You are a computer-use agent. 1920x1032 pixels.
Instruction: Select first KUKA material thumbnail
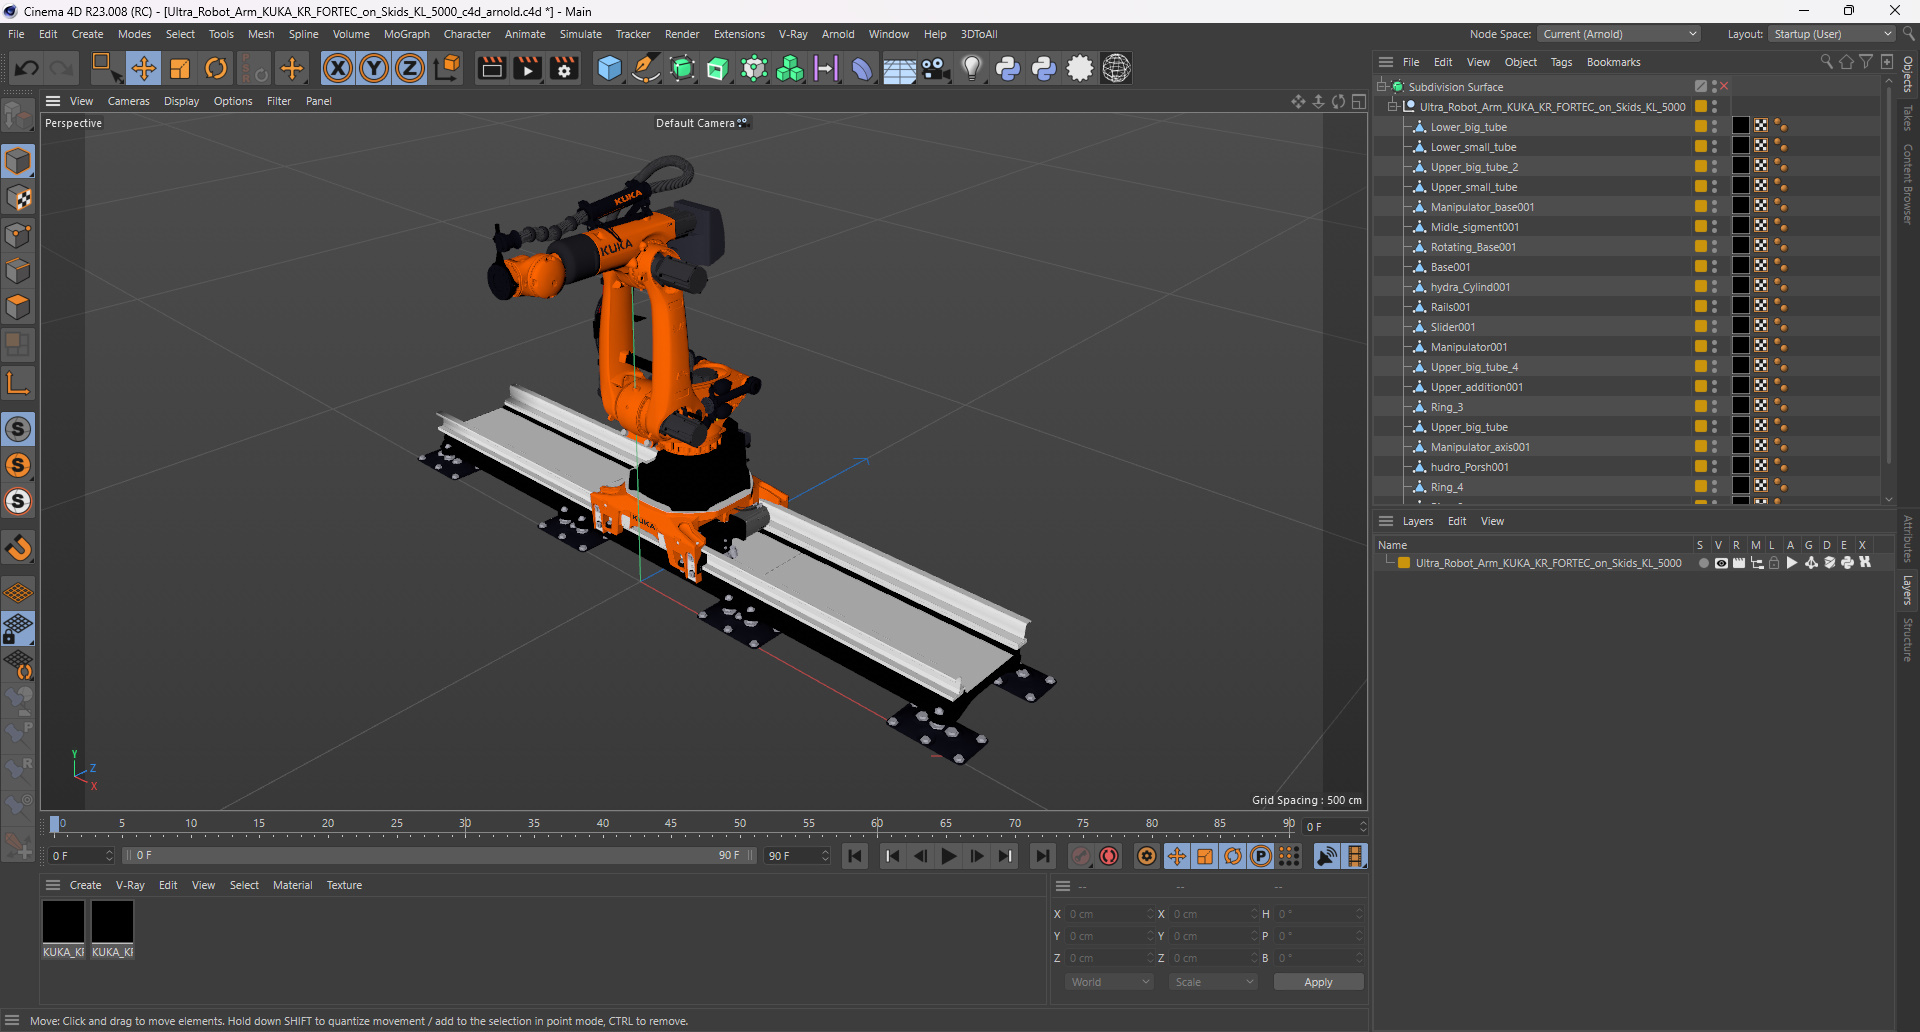(x=63, y=922)
